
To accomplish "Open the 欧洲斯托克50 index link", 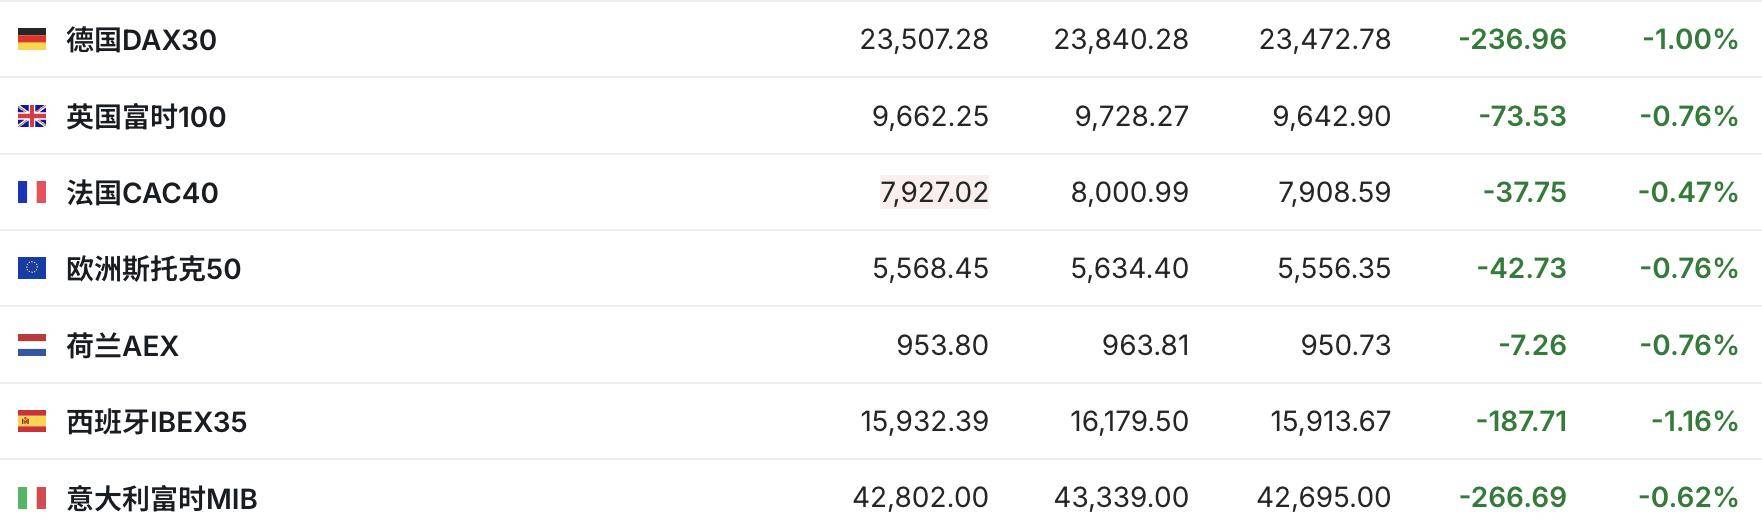I will click(153, 269).
